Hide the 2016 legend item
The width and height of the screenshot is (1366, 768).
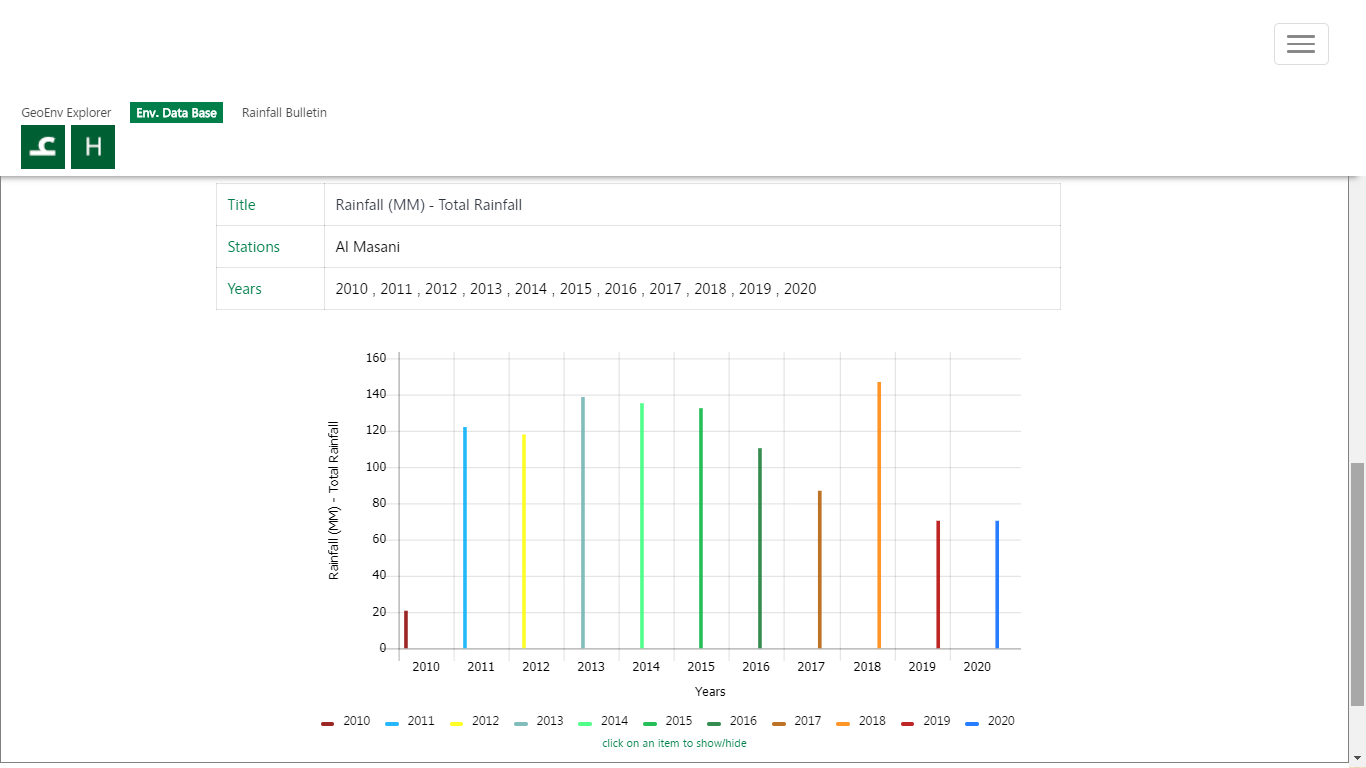coord(733,721)
